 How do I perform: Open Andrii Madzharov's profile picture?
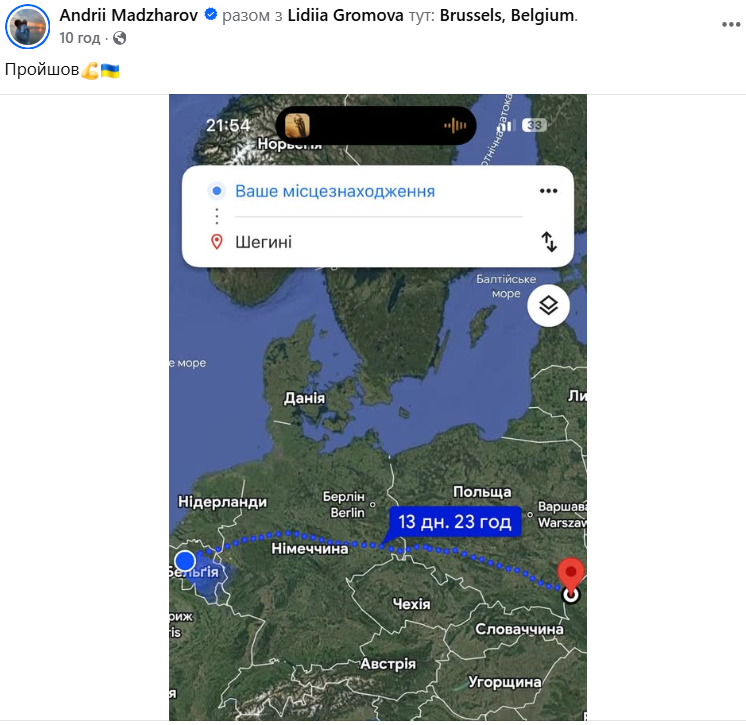[x=27, y=27]
